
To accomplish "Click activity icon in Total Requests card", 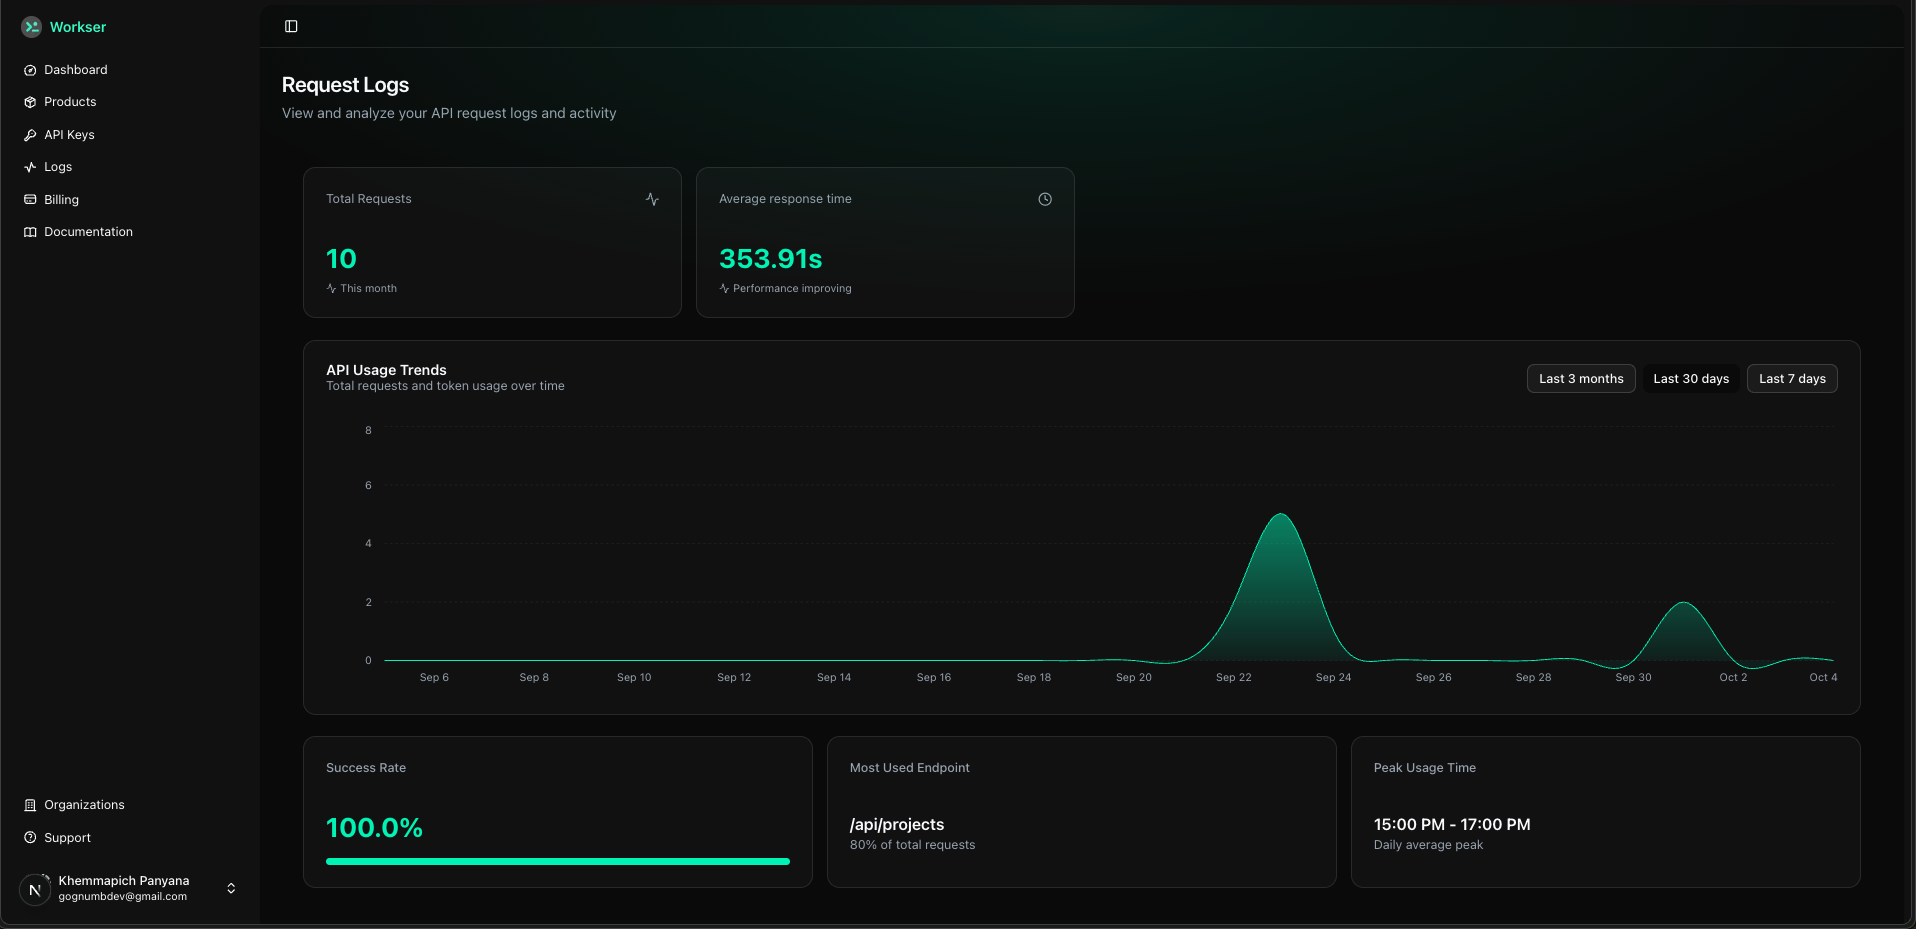I will [x=652, y=199].
